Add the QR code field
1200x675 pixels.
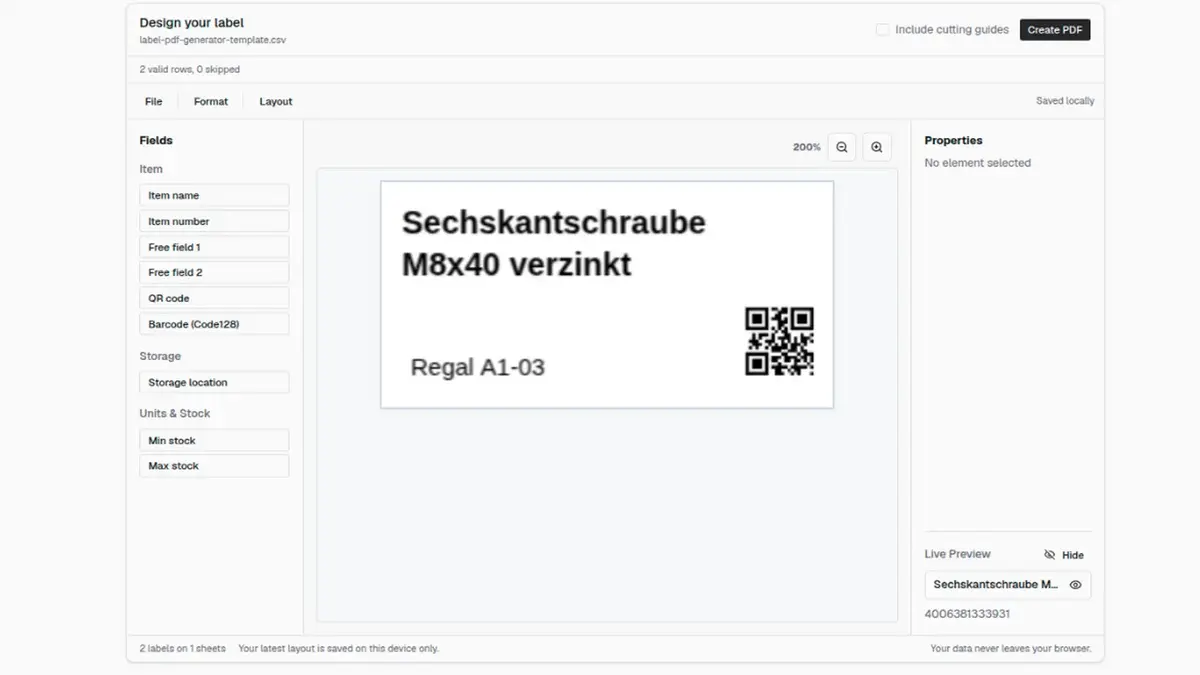(x=214, y=299)
